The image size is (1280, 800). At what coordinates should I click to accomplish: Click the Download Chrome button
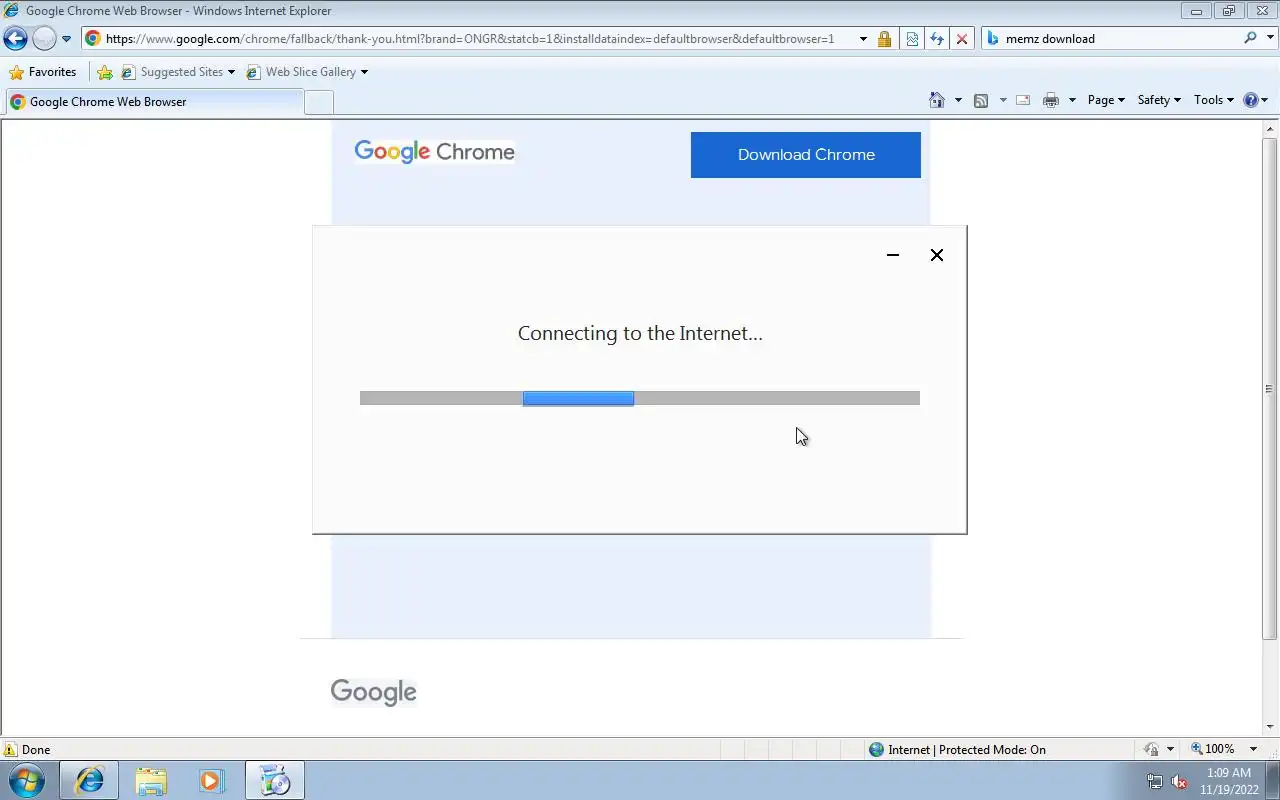tap(806, 155)
